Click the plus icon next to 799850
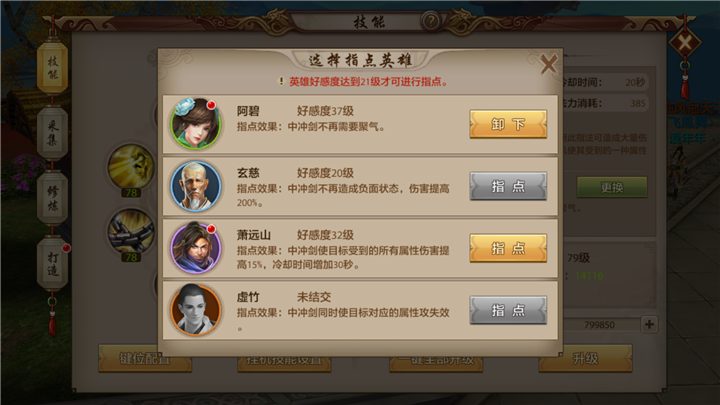 click(x=649, y=324)
